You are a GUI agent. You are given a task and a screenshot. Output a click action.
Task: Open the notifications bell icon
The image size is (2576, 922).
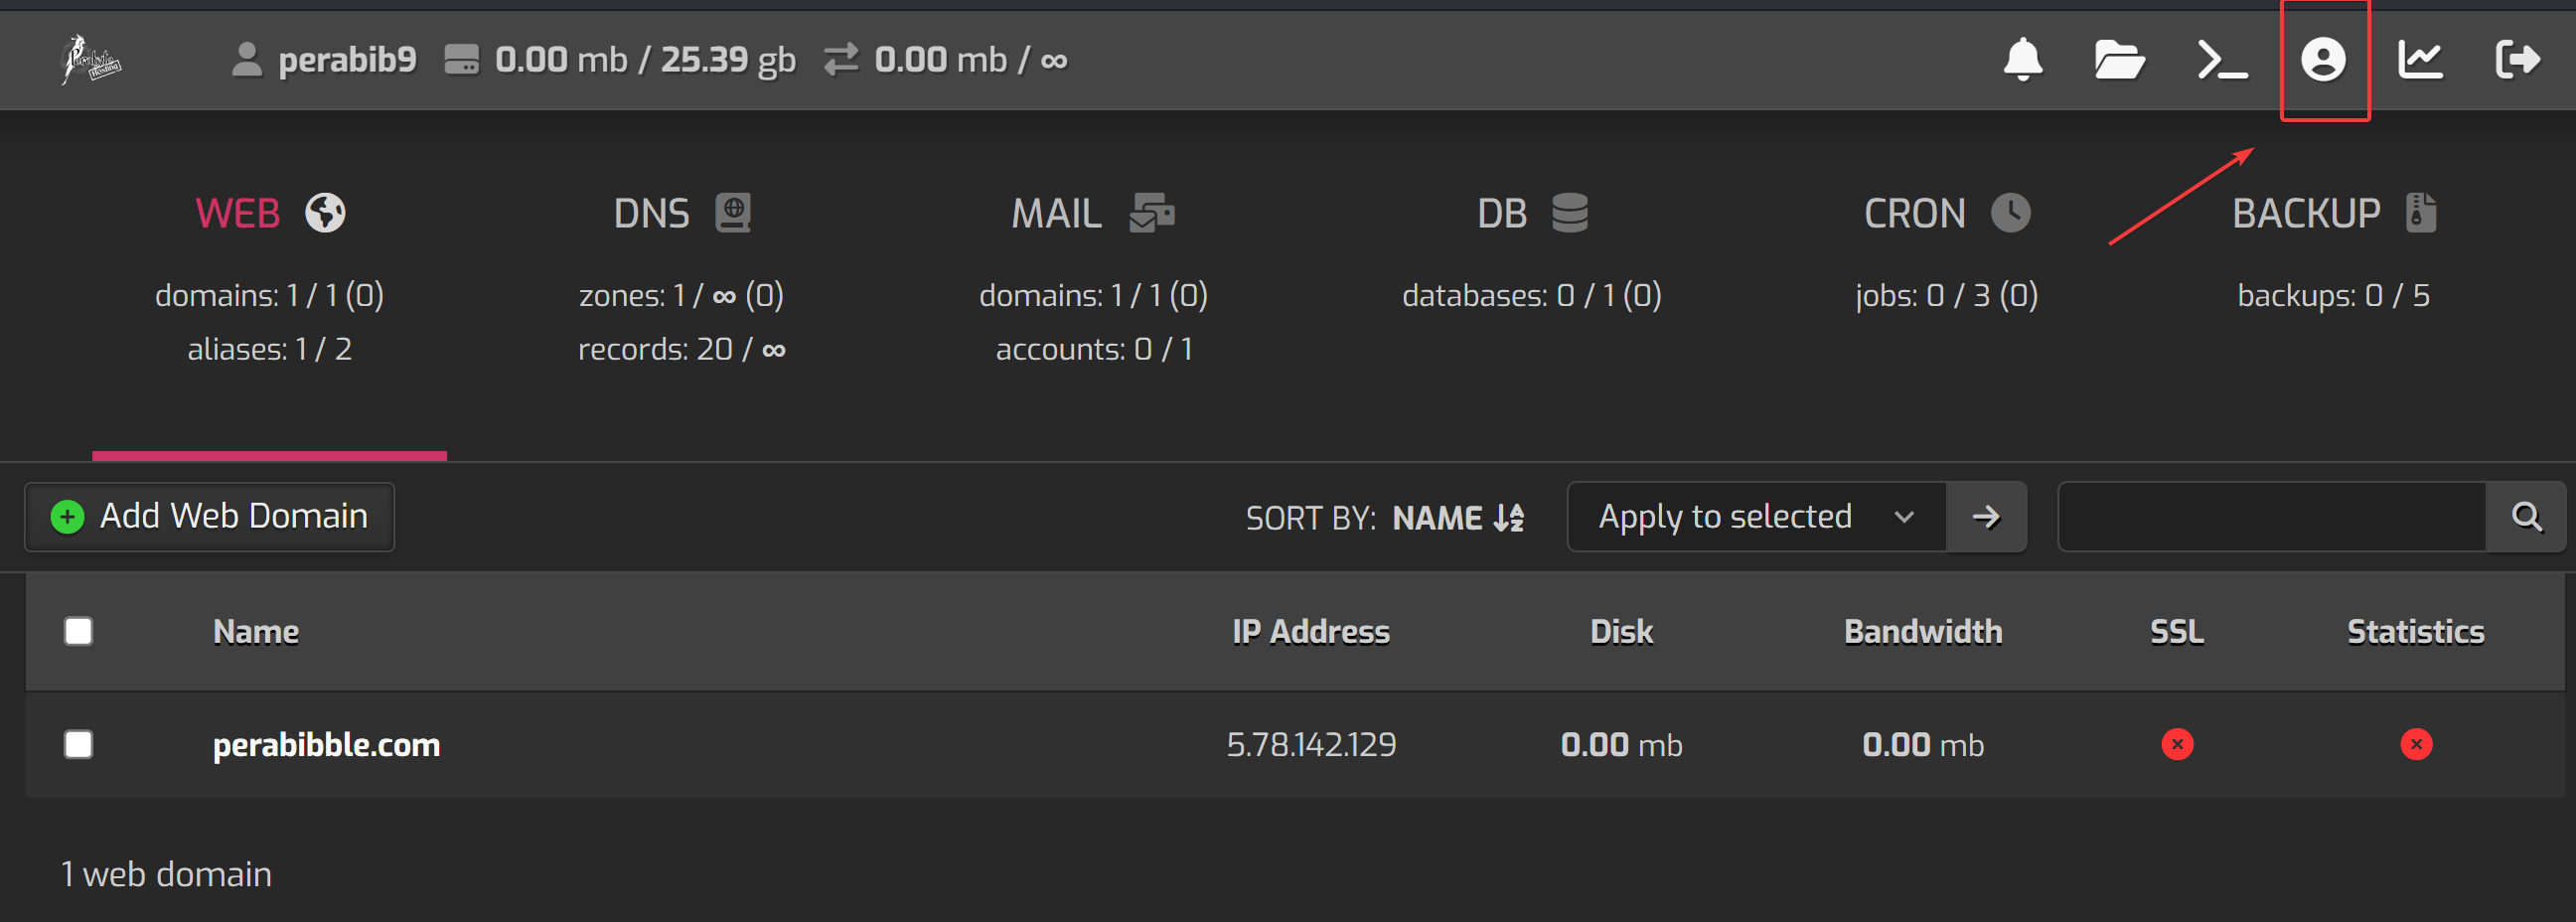2022,60
